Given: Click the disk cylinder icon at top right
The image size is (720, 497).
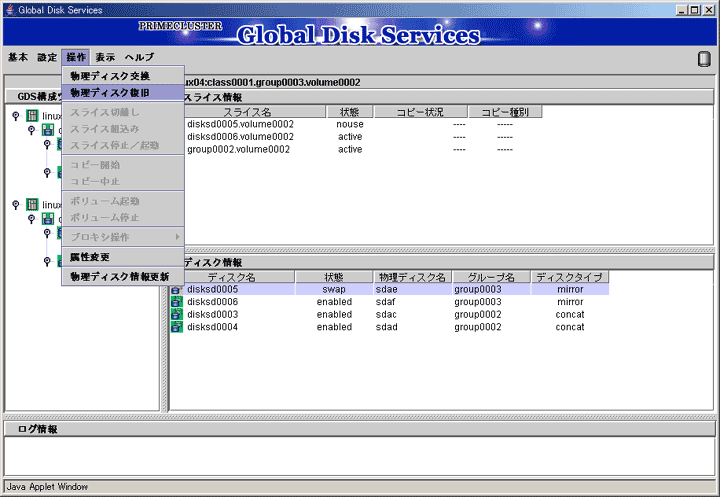Looking at the screenshot, I should coord(704,59).
